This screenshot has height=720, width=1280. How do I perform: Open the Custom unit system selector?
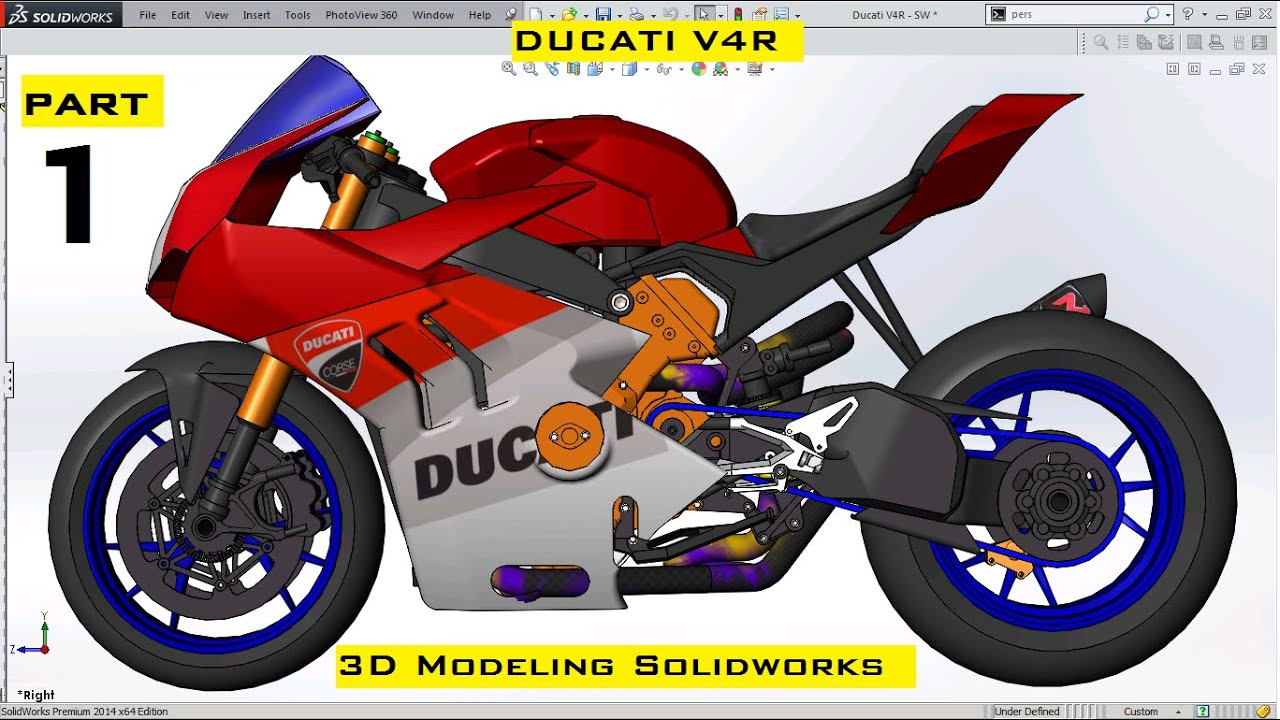click(1141, 711)
